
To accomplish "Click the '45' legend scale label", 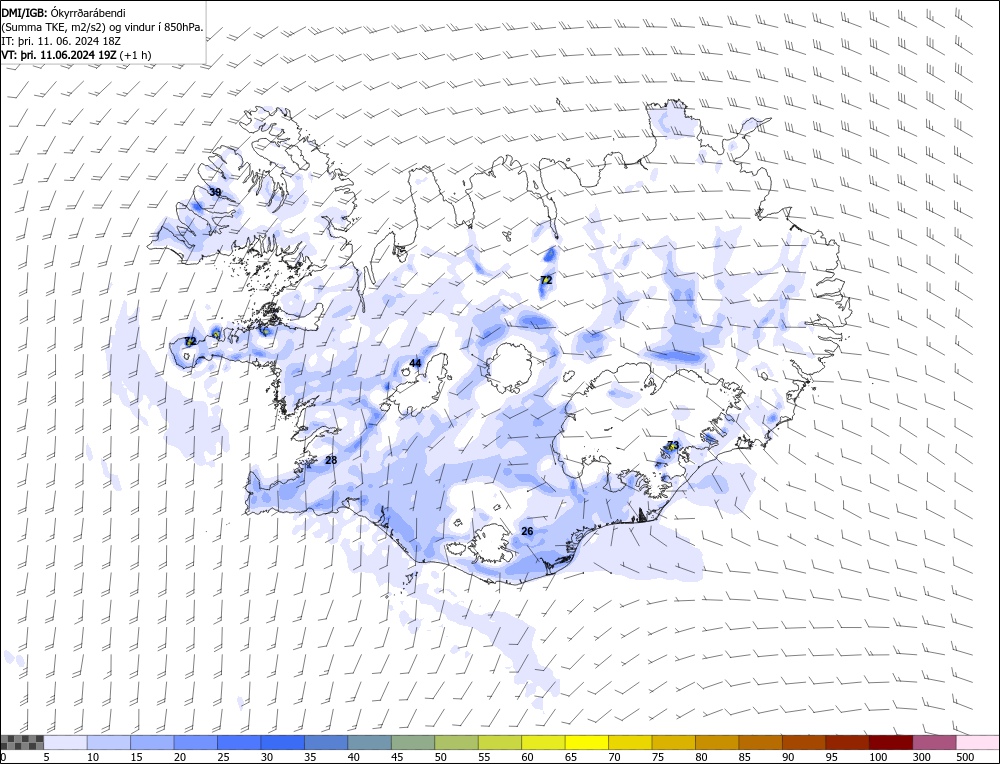I will 397,757.
